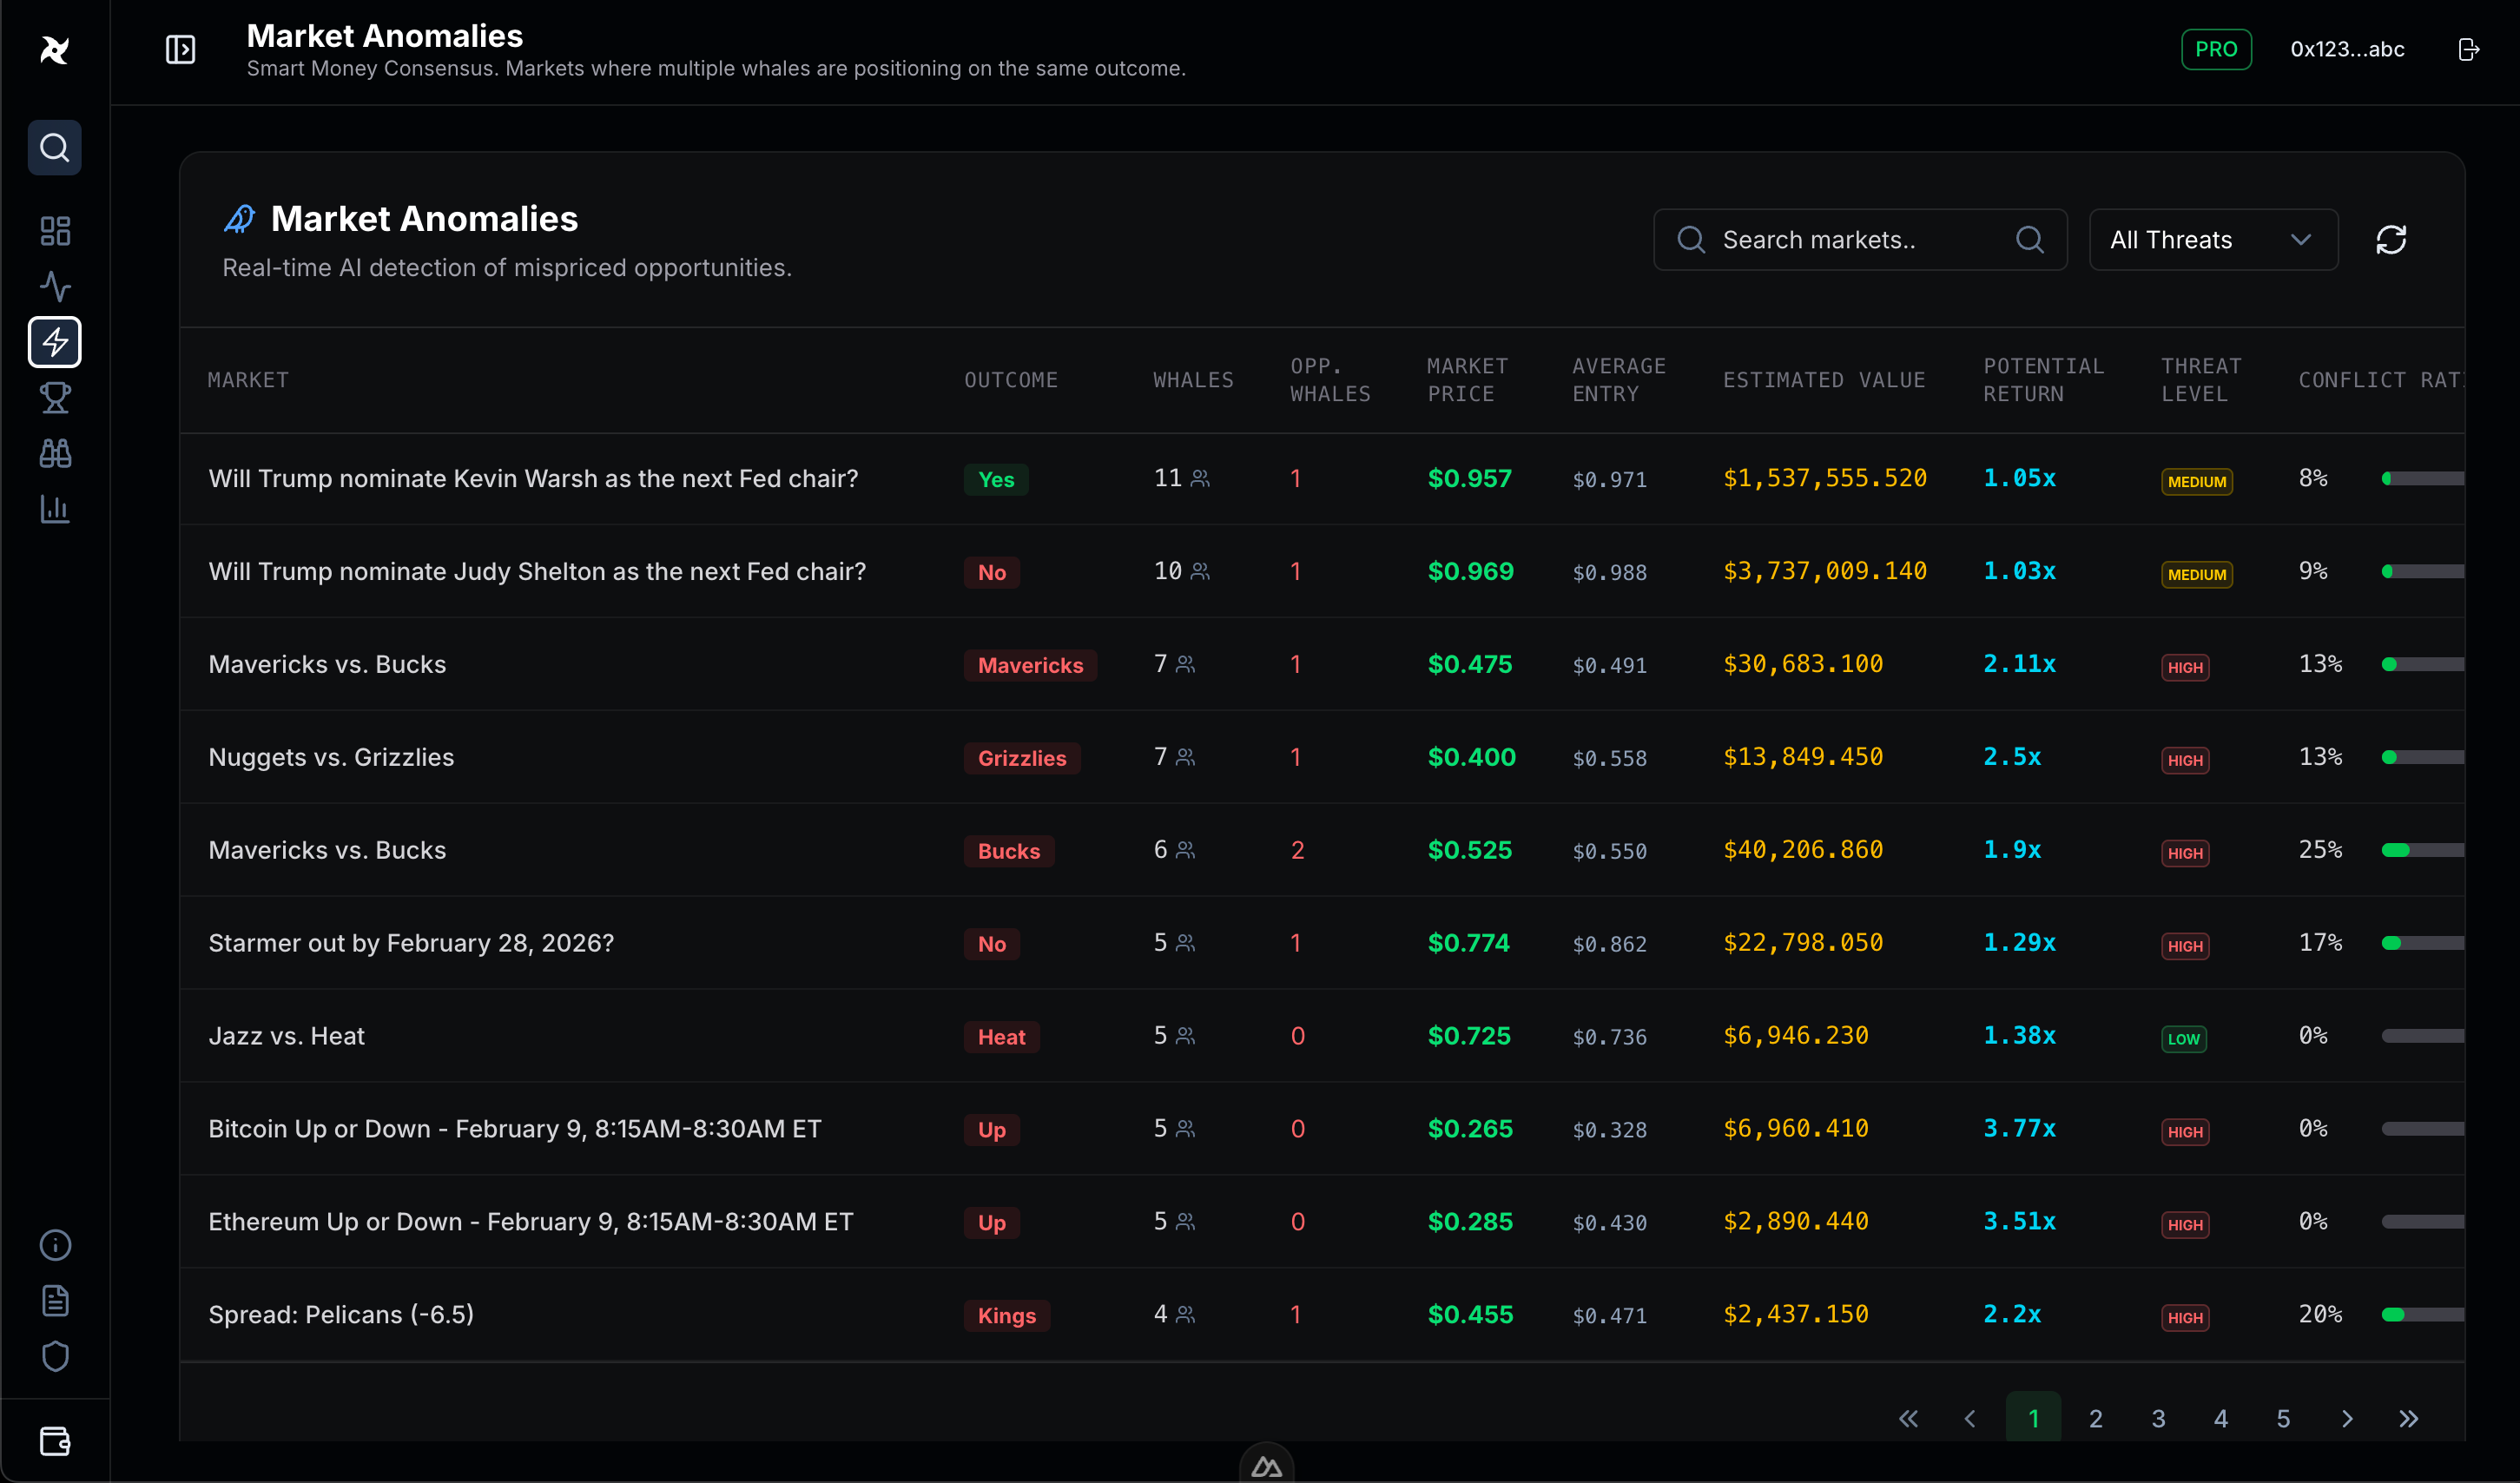Click the PRO badge
The image size is (2520, 1483).
(x=2216, y=49)
